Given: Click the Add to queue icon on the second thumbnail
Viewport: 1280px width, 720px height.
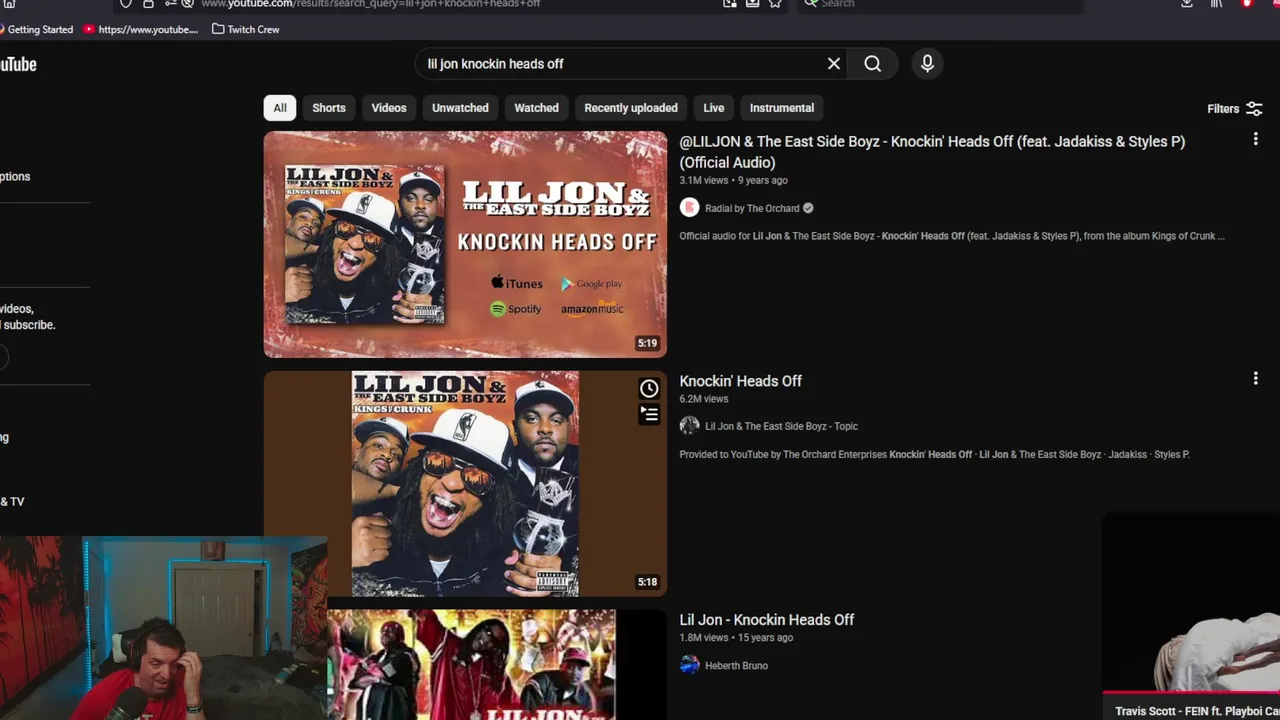Looking at the screenshot, I should (x=649, y=414).
